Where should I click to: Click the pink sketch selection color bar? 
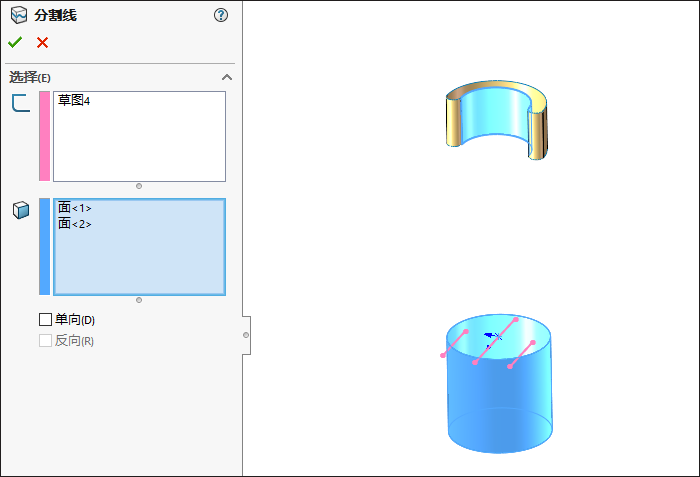click(45, 136)
